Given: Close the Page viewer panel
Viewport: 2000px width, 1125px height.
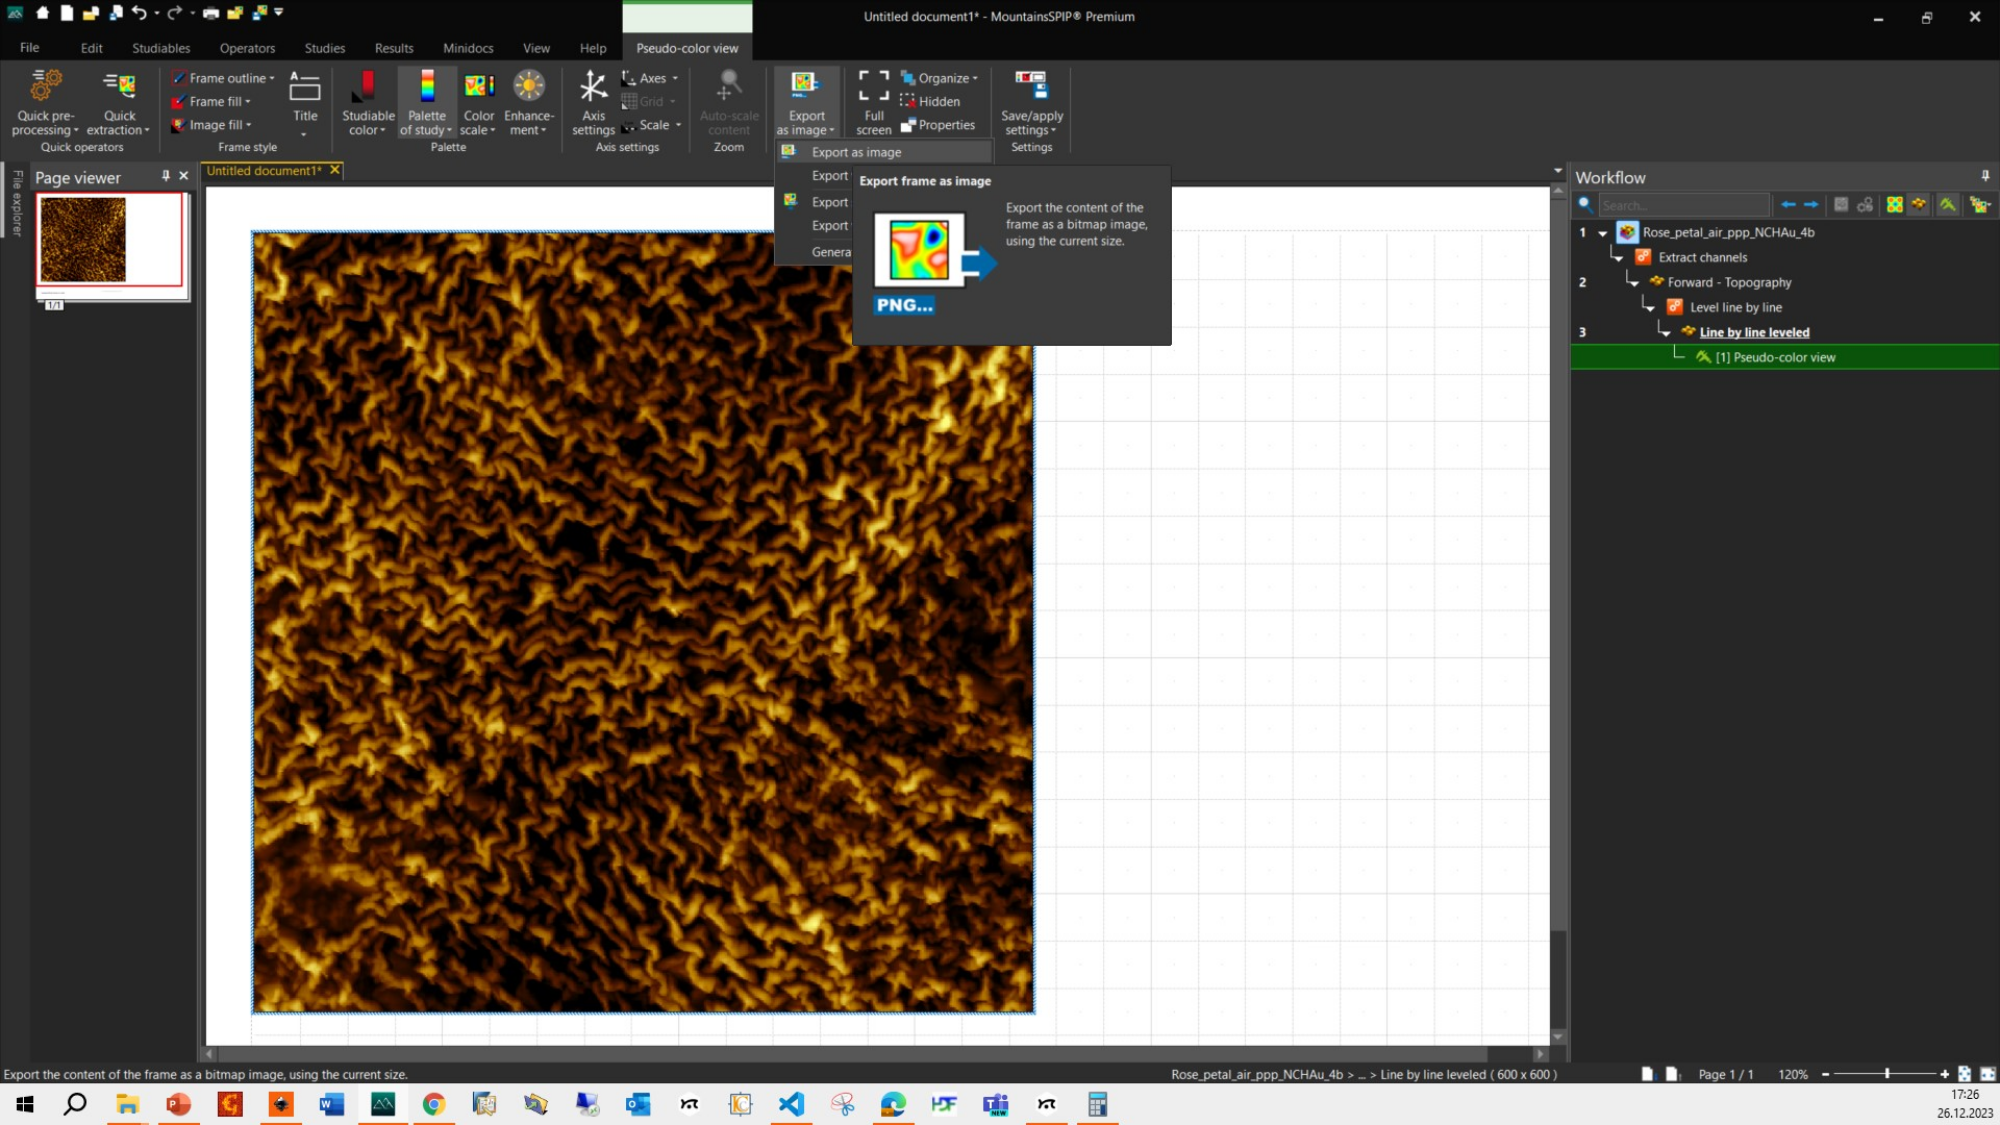Looking at the screenshot, I should (x=184, y=176).
